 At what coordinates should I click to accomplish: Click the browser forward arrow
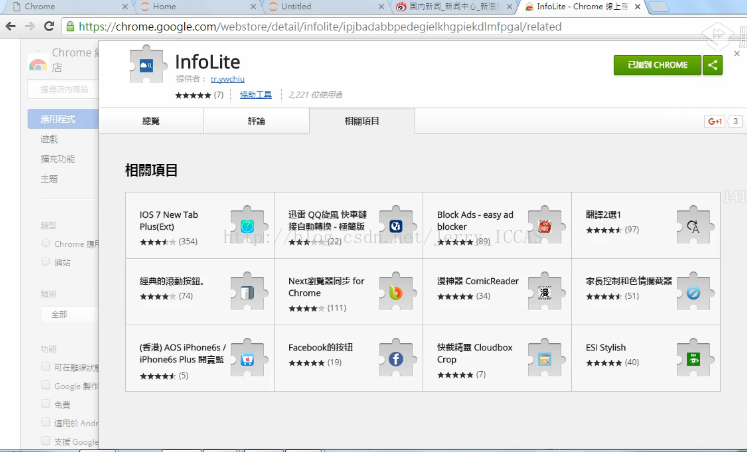pos(30,26)
